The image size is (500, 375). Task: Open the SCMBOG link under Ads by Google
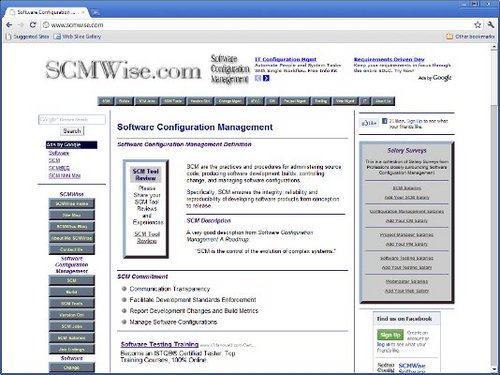point(59,168)
